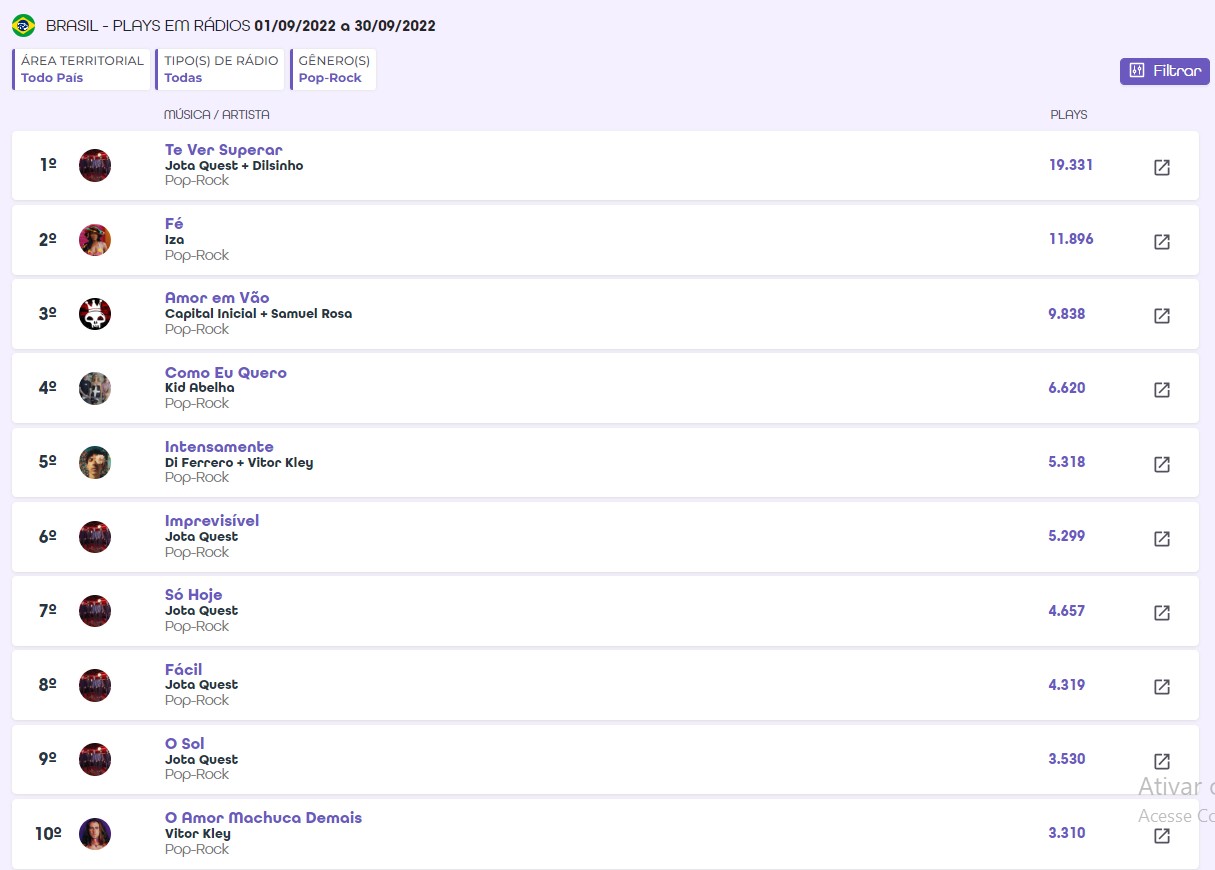Image resolution: width=1215 pixels, height=870 pixels.
Task: Click the MÚSICA / ARTISTA column header
Action: 217,115
